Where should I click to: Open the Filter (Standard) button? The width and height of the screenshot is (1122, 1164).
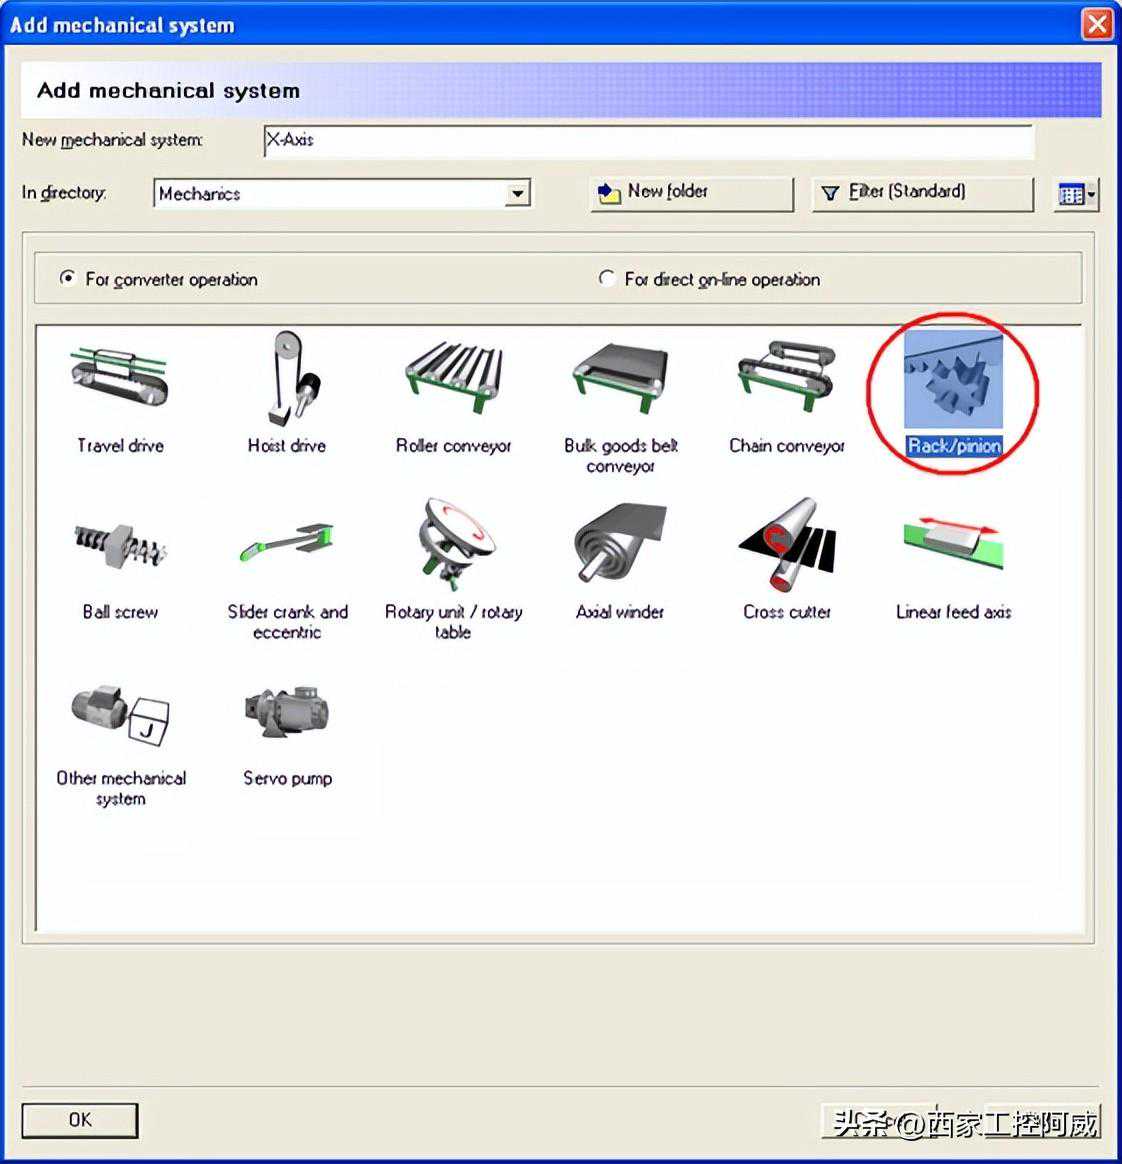coord(922,193)
